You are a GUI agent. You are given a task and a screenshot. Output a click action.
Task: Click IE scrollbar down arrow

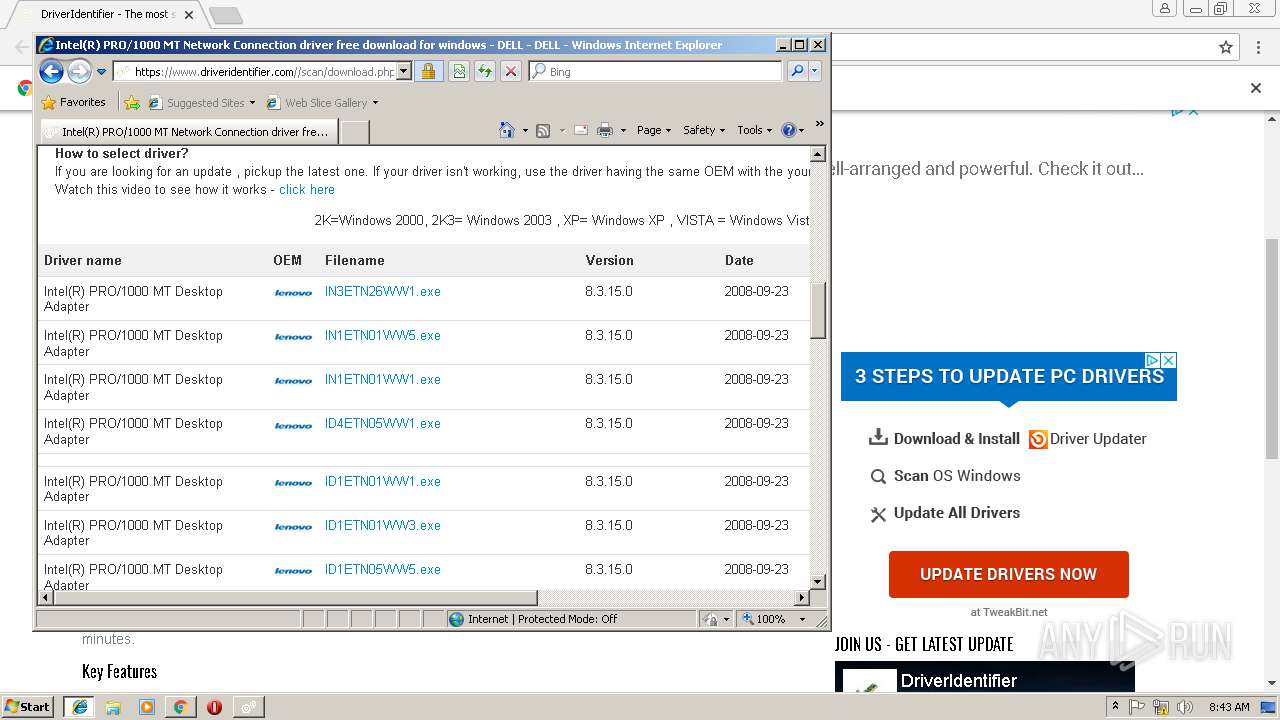tap(818, 581)
